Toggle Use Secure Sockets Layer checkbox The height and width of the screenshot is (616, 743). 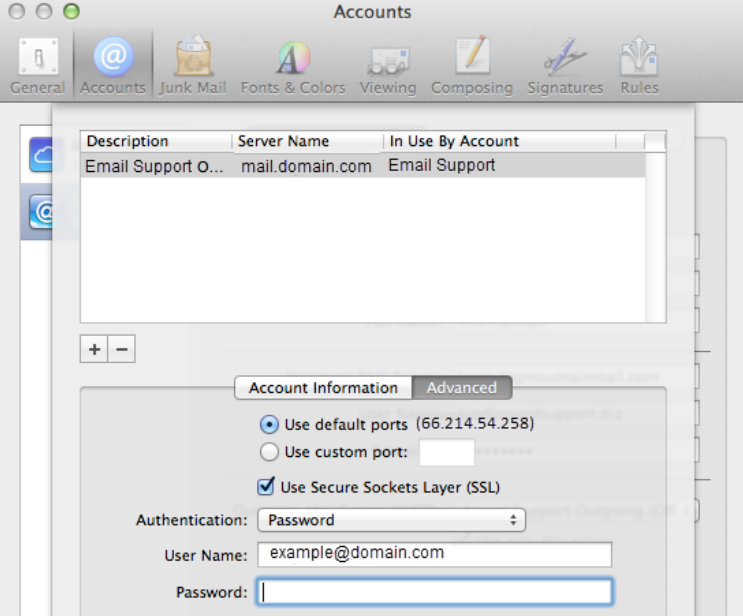[267, 487]
